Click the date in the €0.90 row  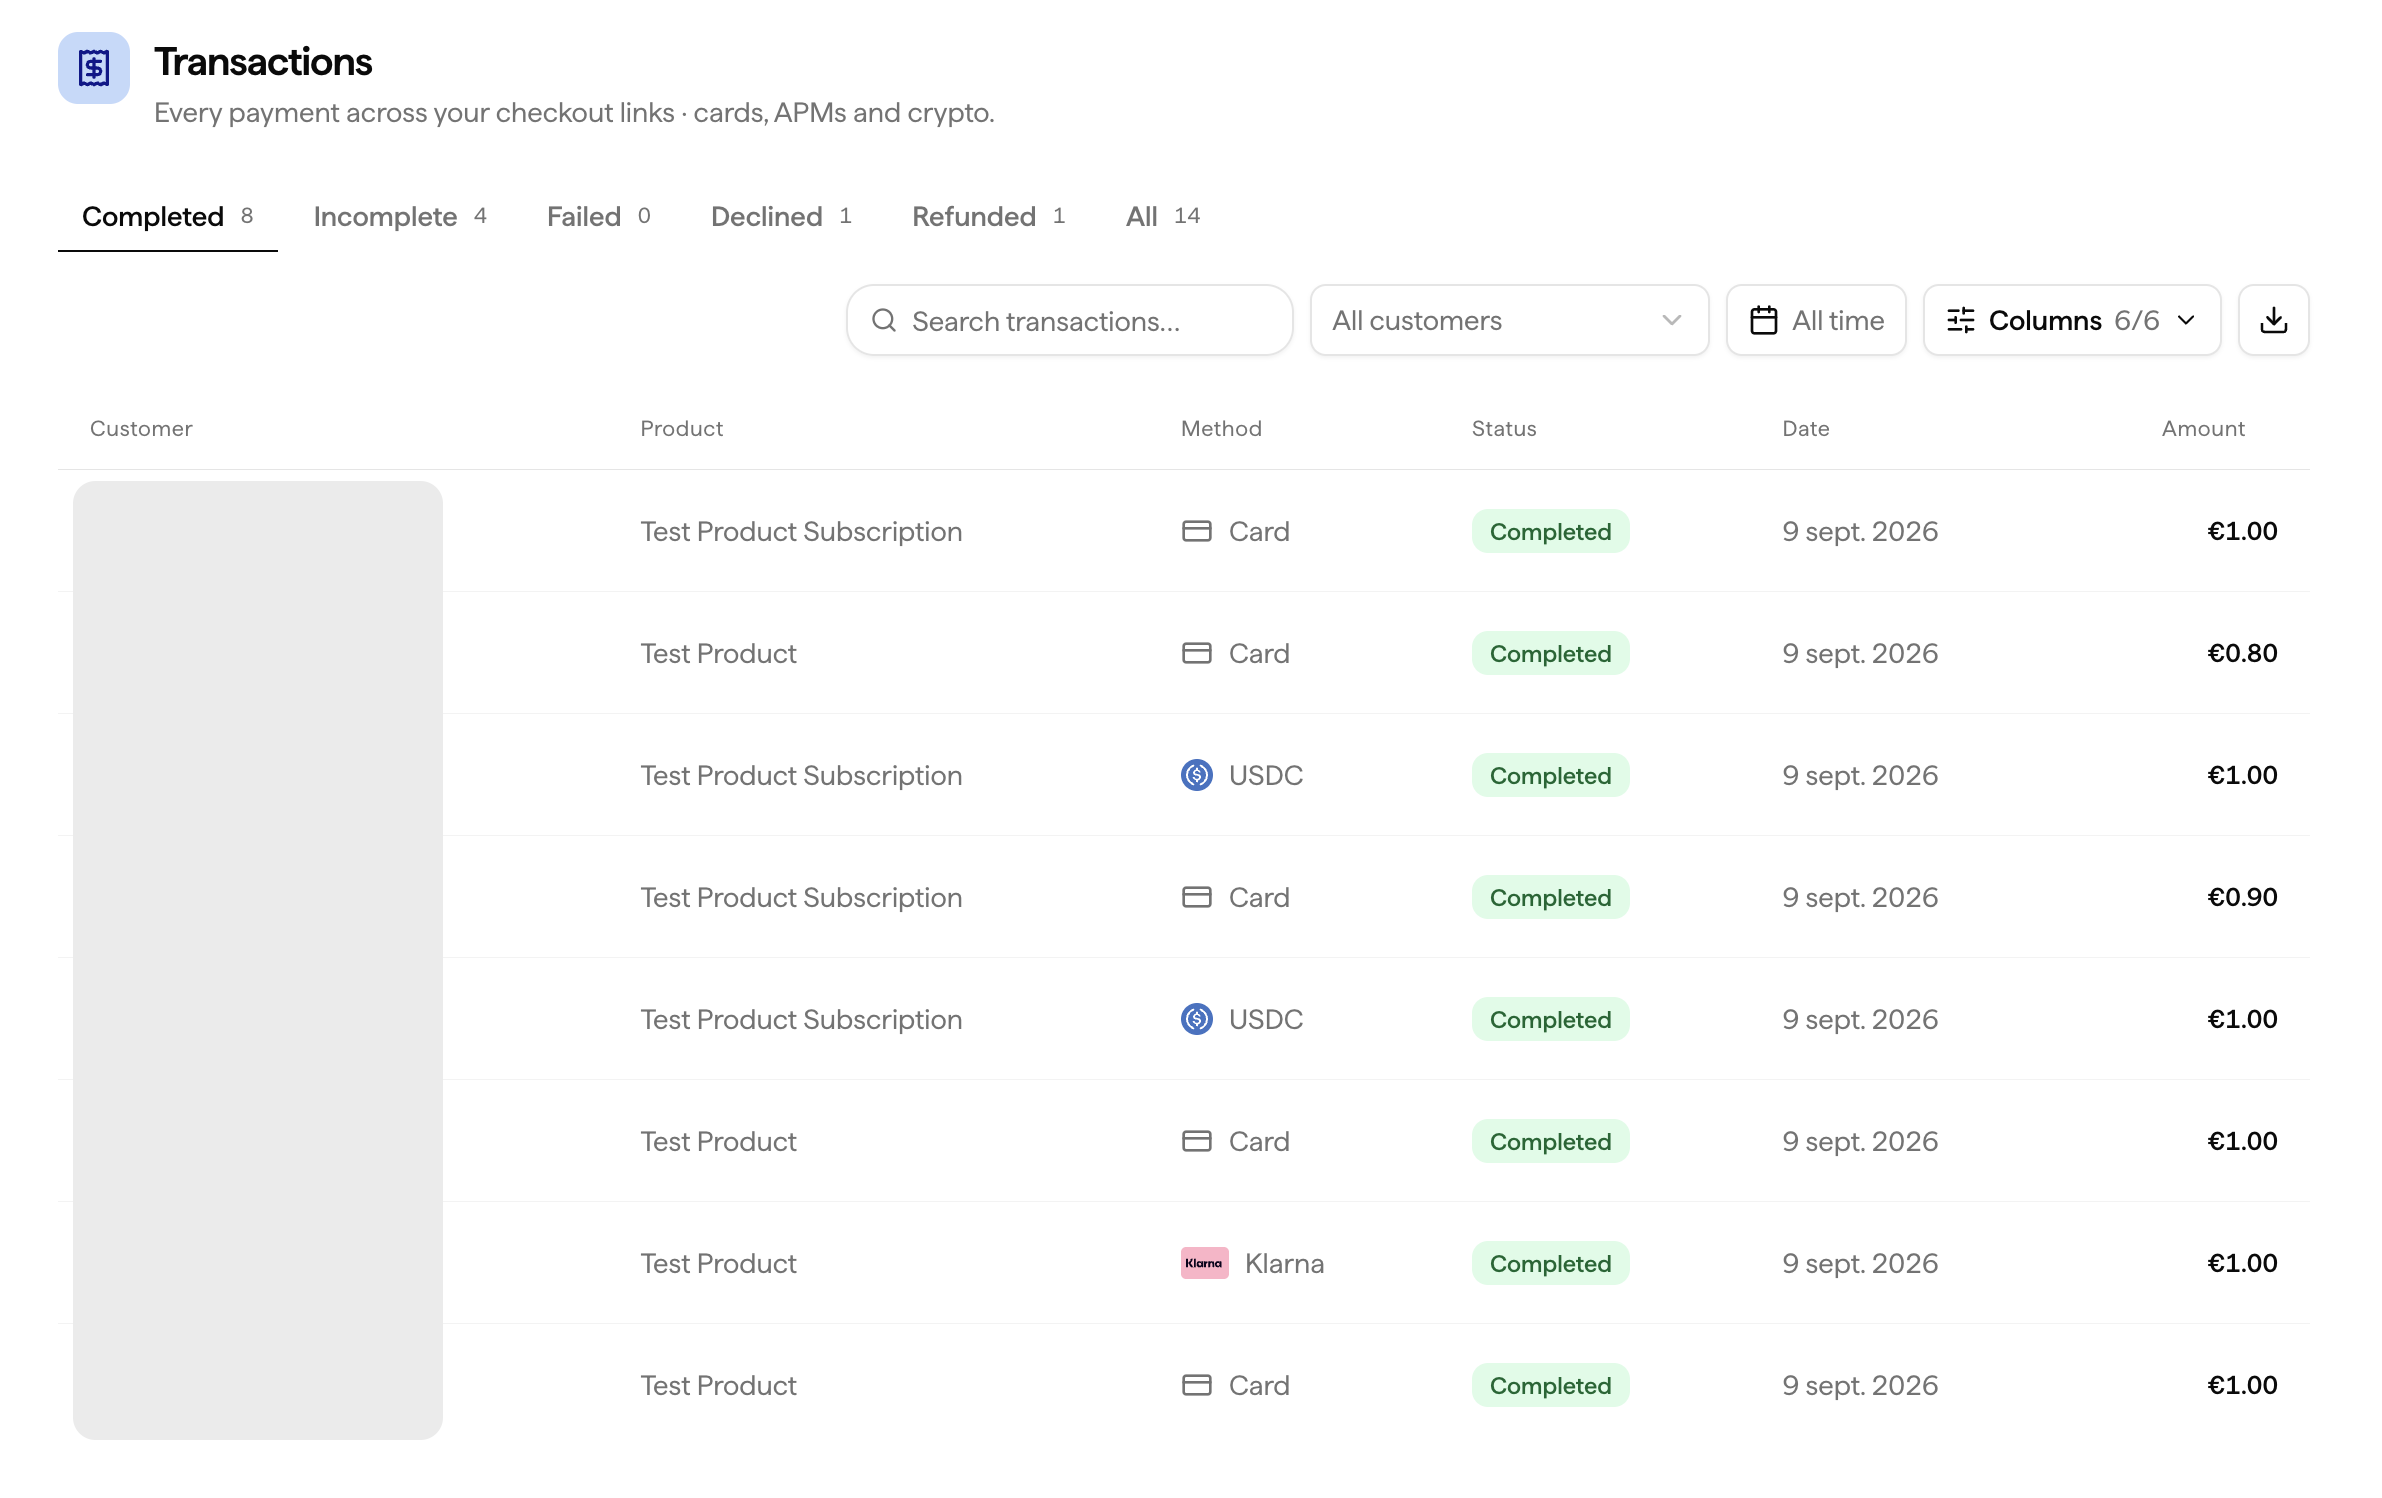click(x=1860, y=897)
